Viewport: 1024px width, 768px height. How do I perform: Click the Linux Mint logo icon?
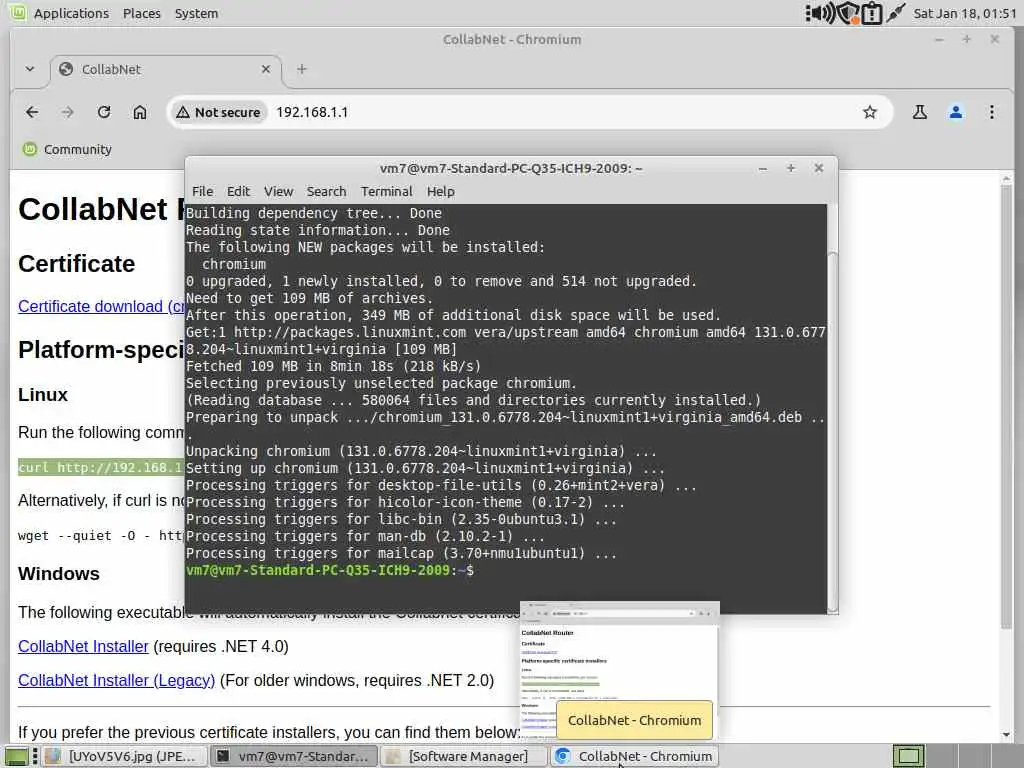tap(18, 12)
